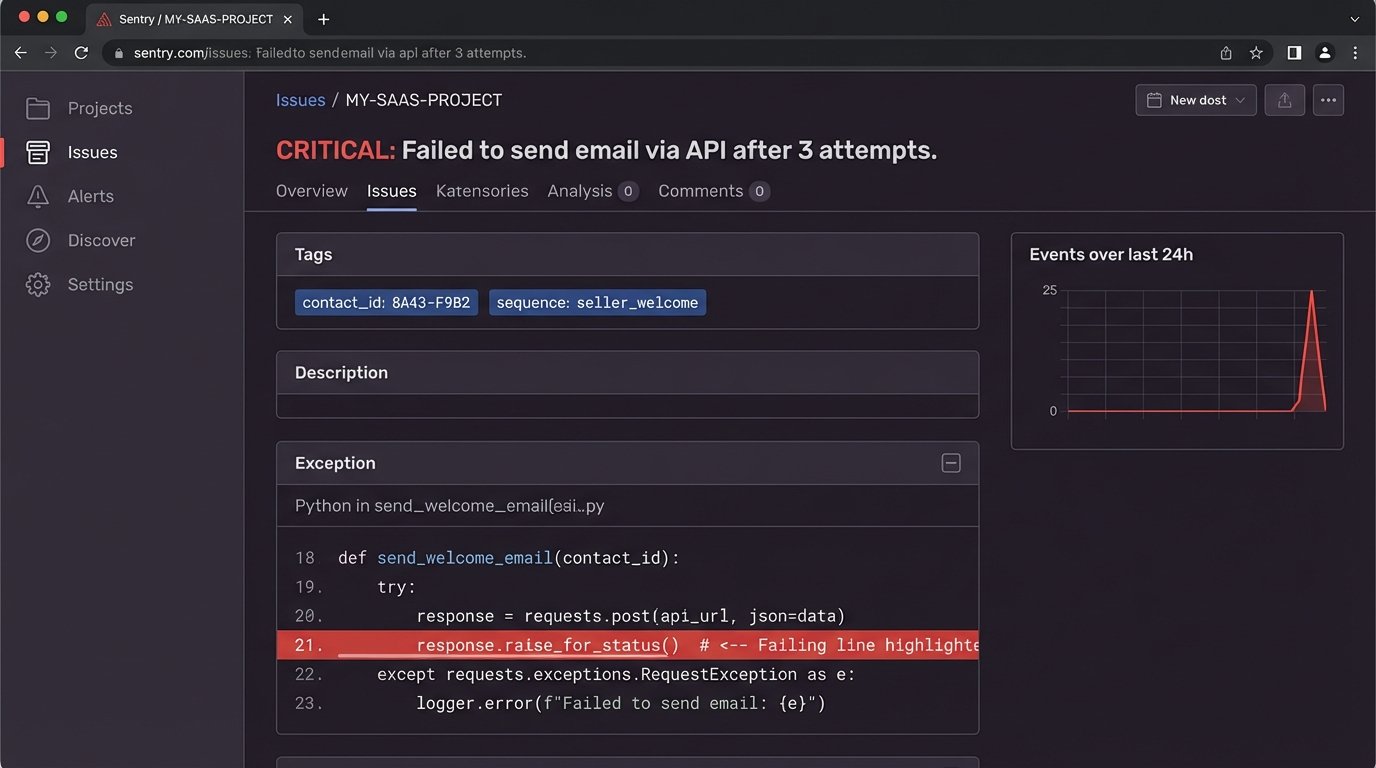Open Alerts warning triangle icon
The height and width of the screenshot is (768, 1376).
pos(38,196)
